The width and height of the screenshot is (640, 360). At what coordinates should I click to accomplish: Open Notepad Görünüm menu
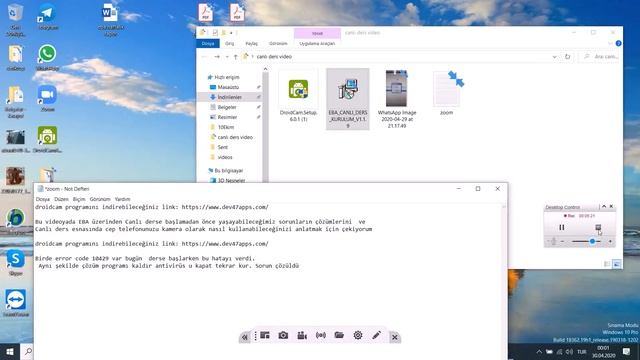click(100, 199)
